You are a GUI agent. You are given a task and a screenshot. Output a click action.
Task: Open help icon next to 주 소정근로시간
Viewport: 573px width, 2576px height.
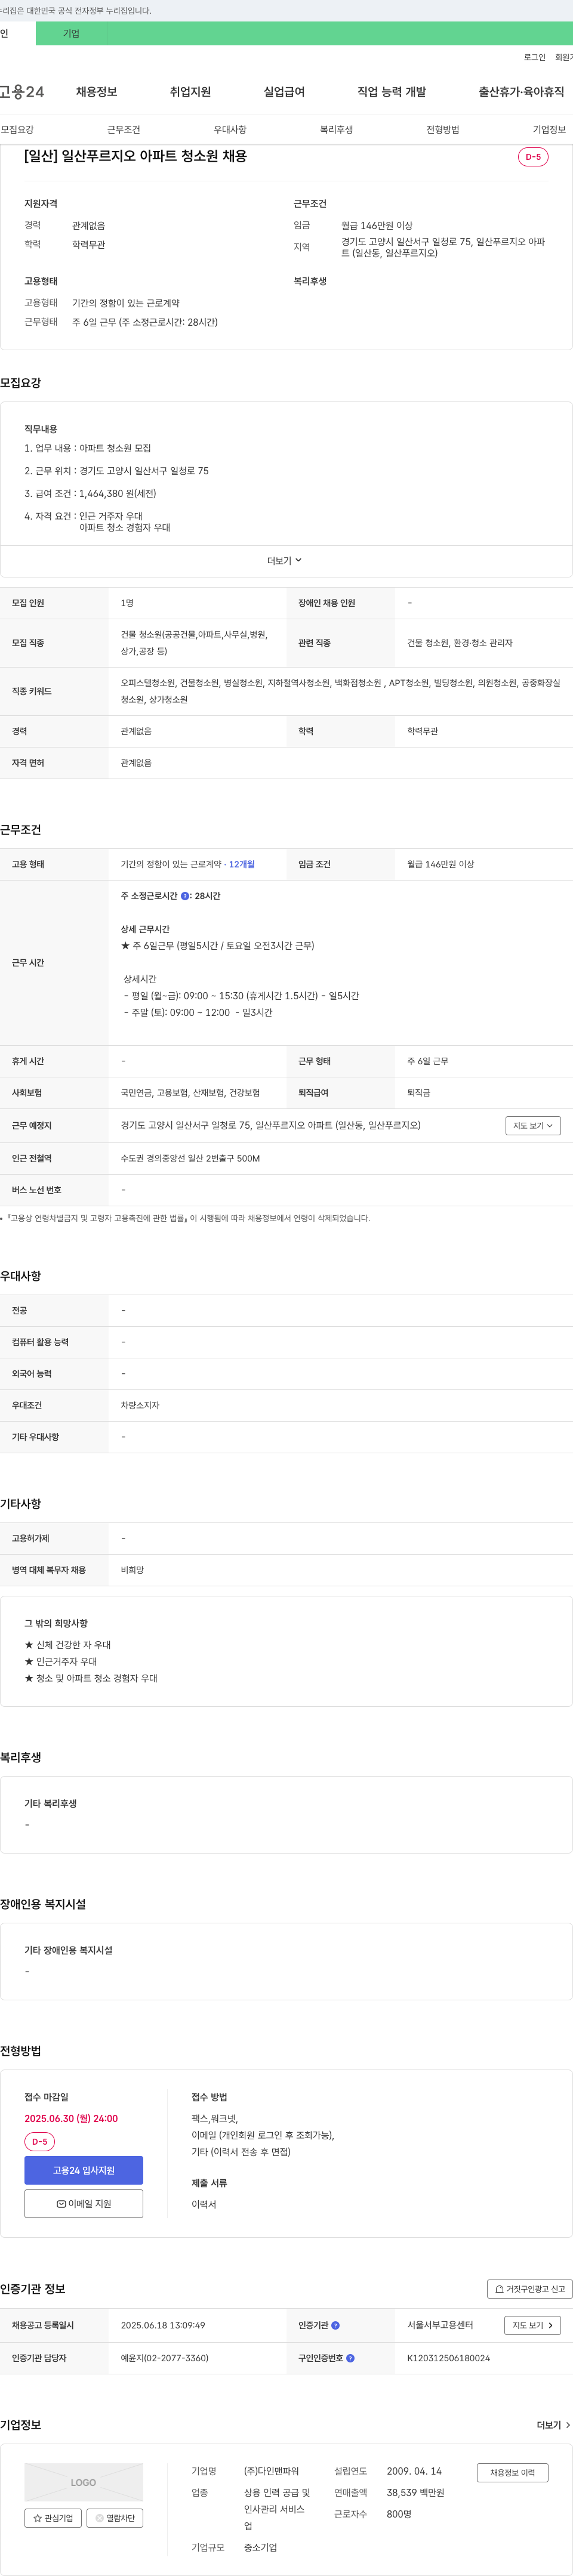coord(185,896)
